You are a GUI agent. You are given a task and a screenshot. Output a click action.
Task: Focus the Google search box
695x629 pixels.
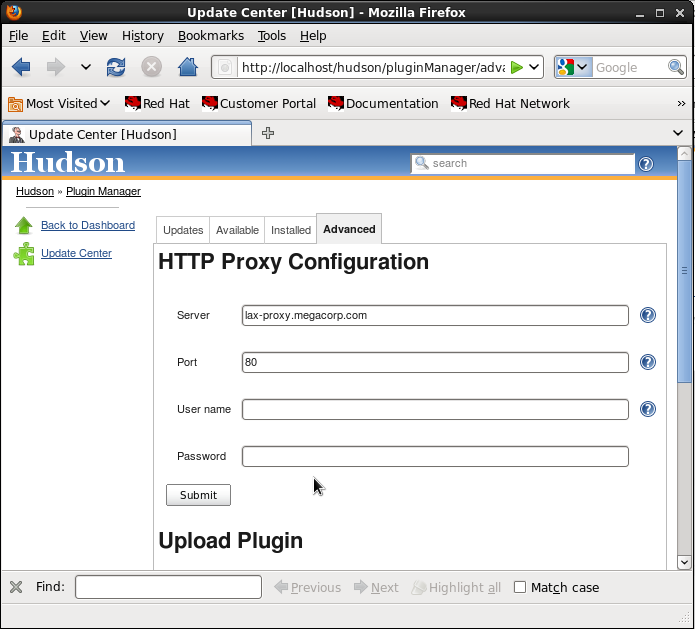click(x=630, y=67)
